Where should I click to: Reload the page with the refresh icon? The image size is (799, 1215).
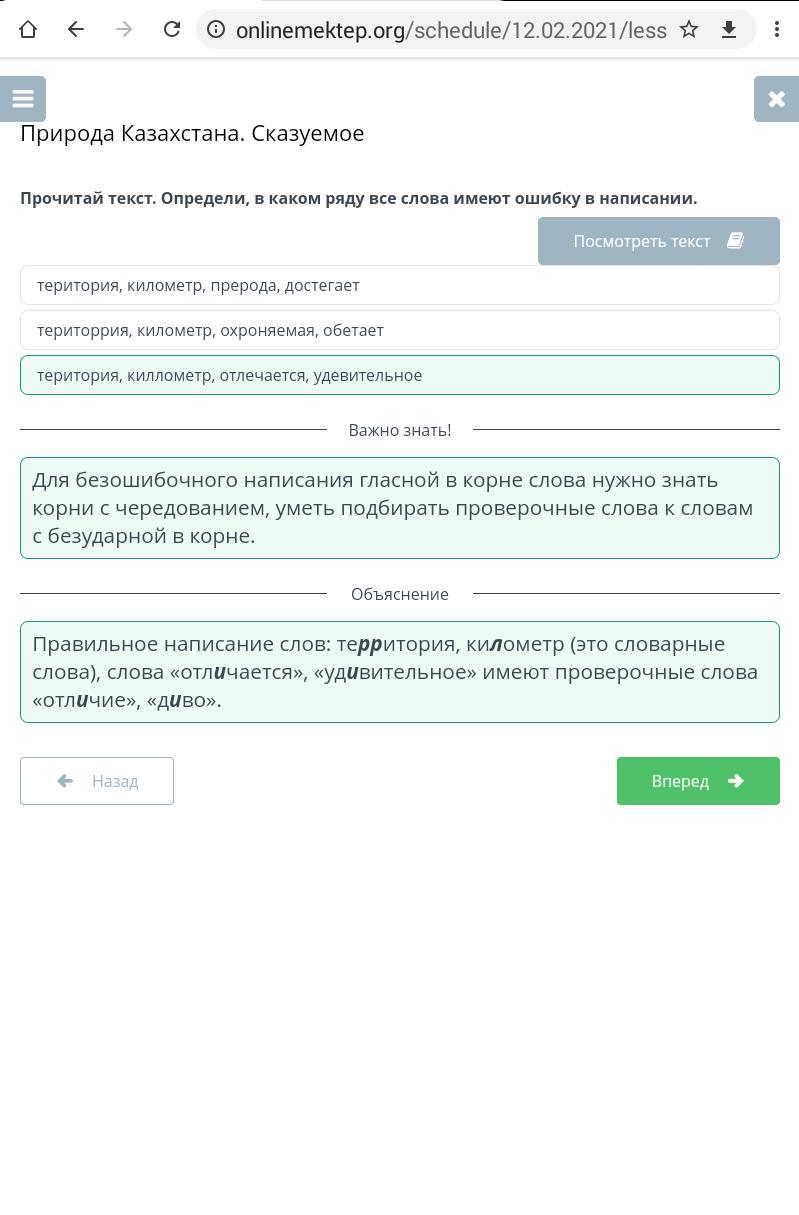(172, 29)
